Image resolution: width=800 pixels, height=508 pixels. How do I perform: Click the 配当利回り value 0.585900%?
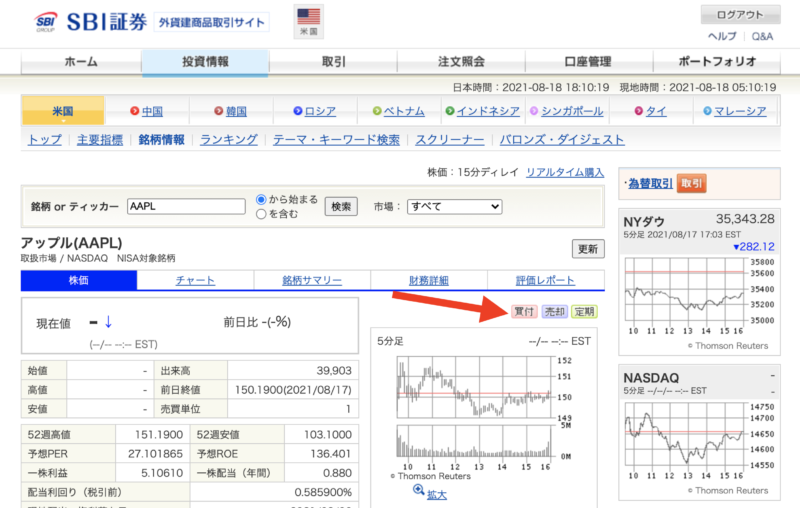click(323, 493)
